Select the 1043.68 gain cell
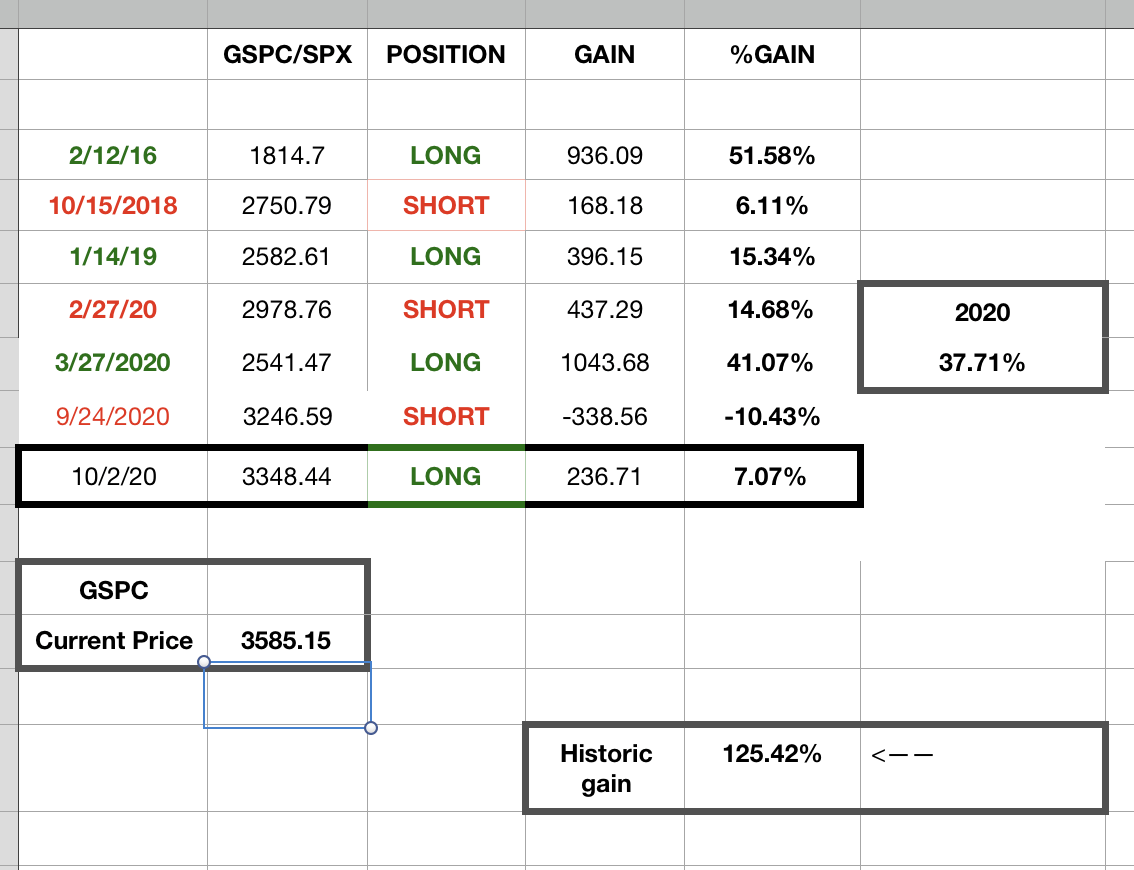 (604, 362)
